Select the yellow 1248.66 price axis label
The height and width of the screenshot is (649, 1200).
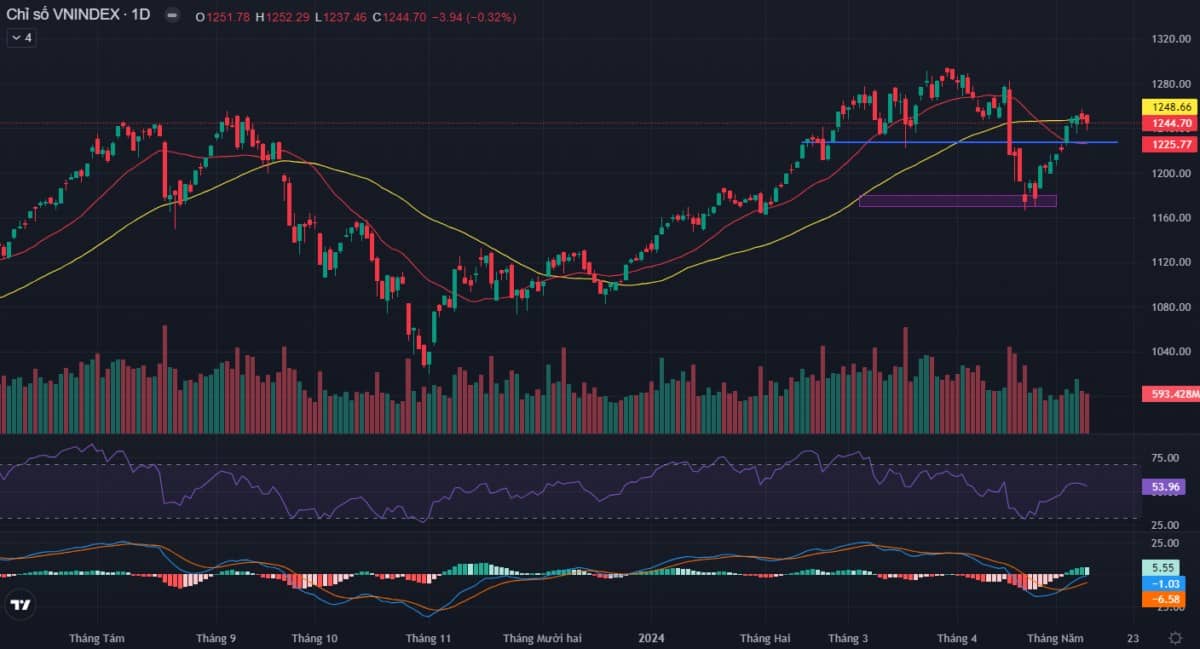(x=1171, y=106)
